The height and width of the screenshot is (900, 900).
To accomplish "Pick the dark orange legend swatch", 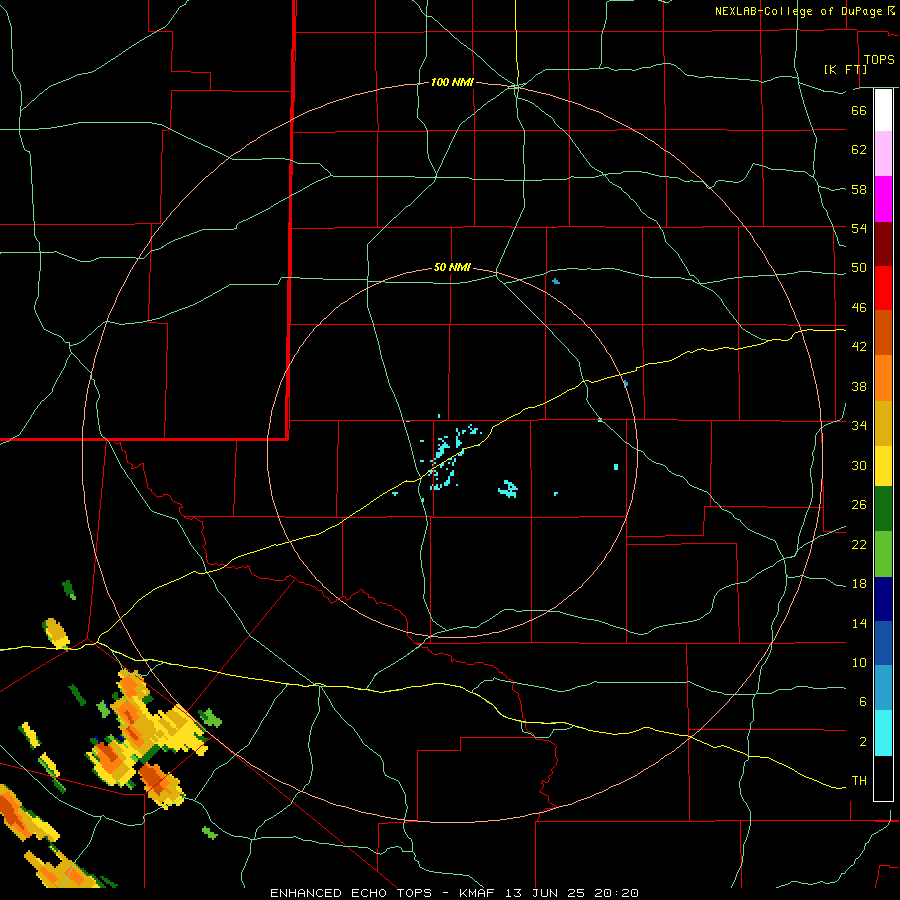I will coord(883,332).
